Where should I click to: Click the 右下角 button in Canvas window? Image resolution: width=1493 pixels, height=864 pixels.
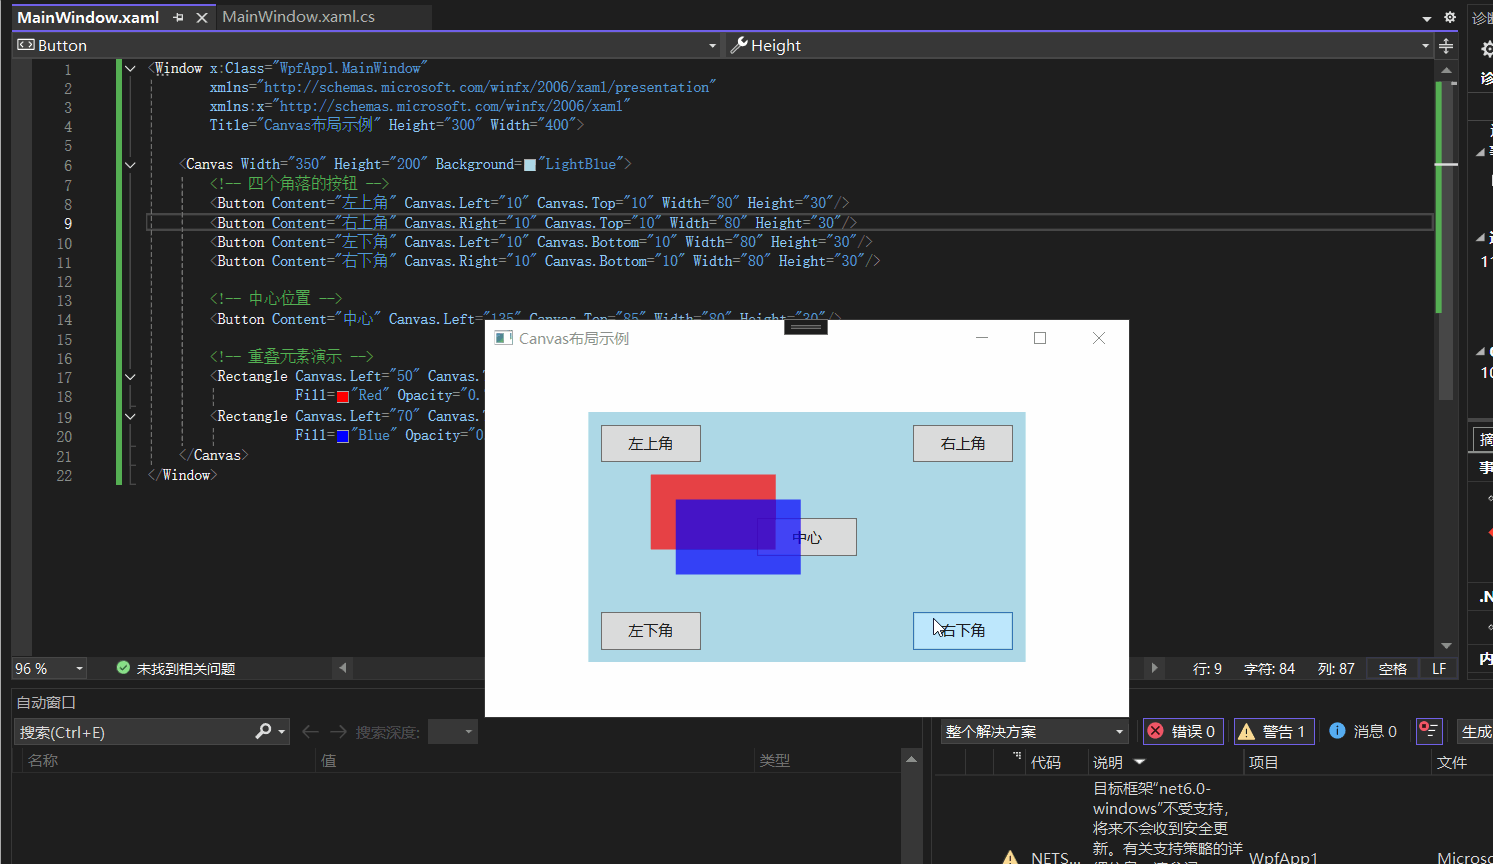pos(962,631)
